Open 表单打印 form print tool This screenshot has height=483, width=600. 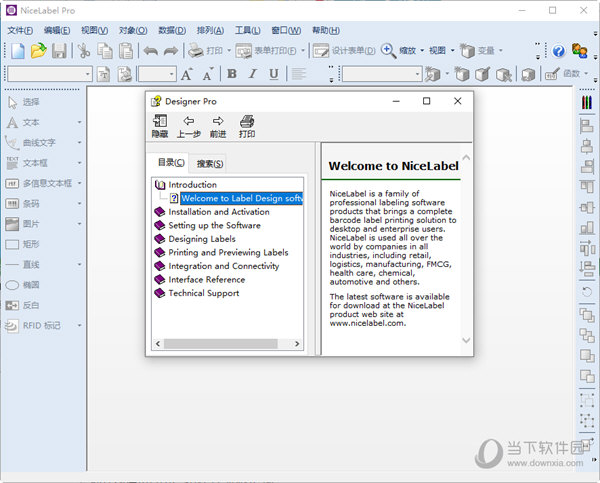[x=266, y=51]
